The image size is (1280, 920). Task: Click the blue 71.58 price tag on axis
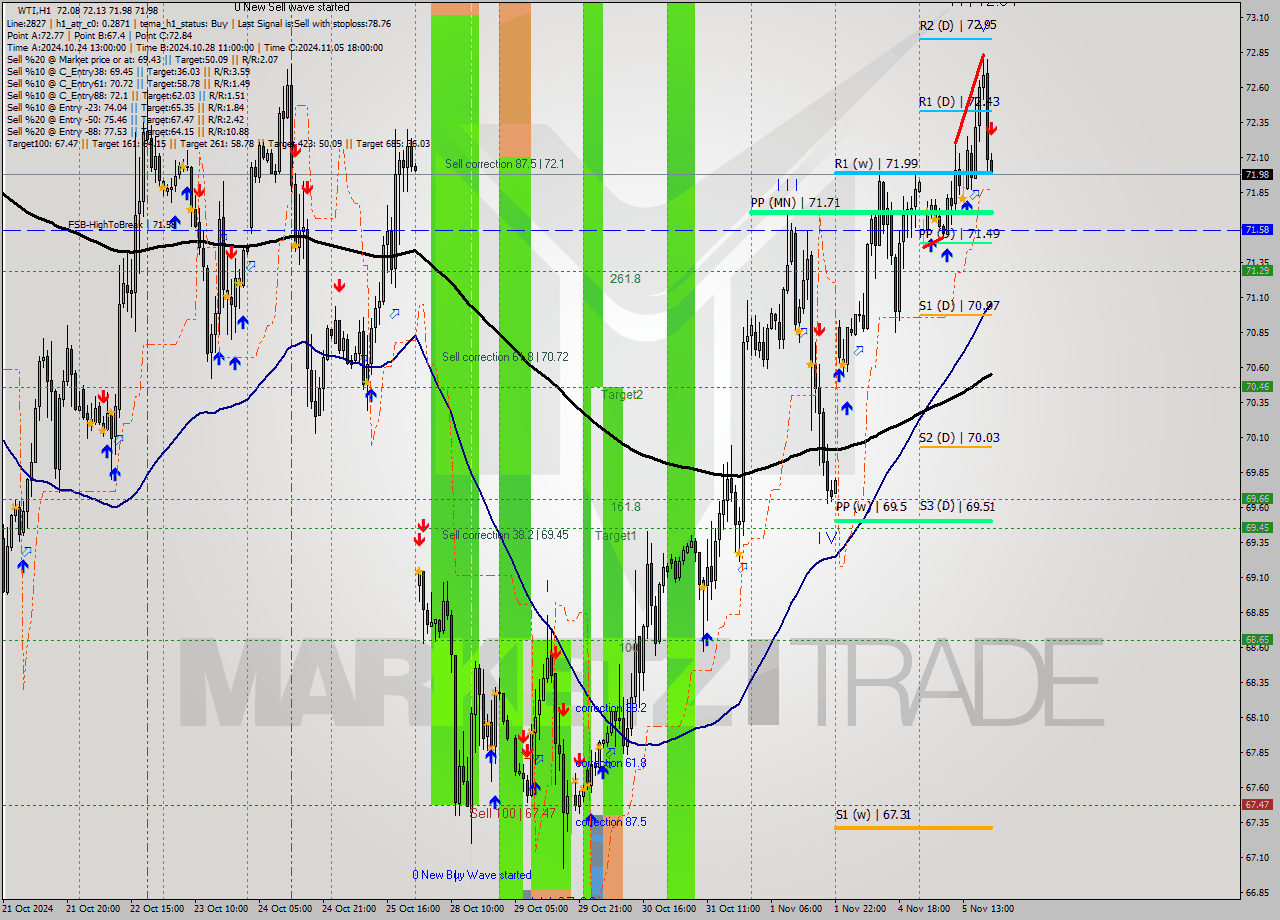point(1257,230)
